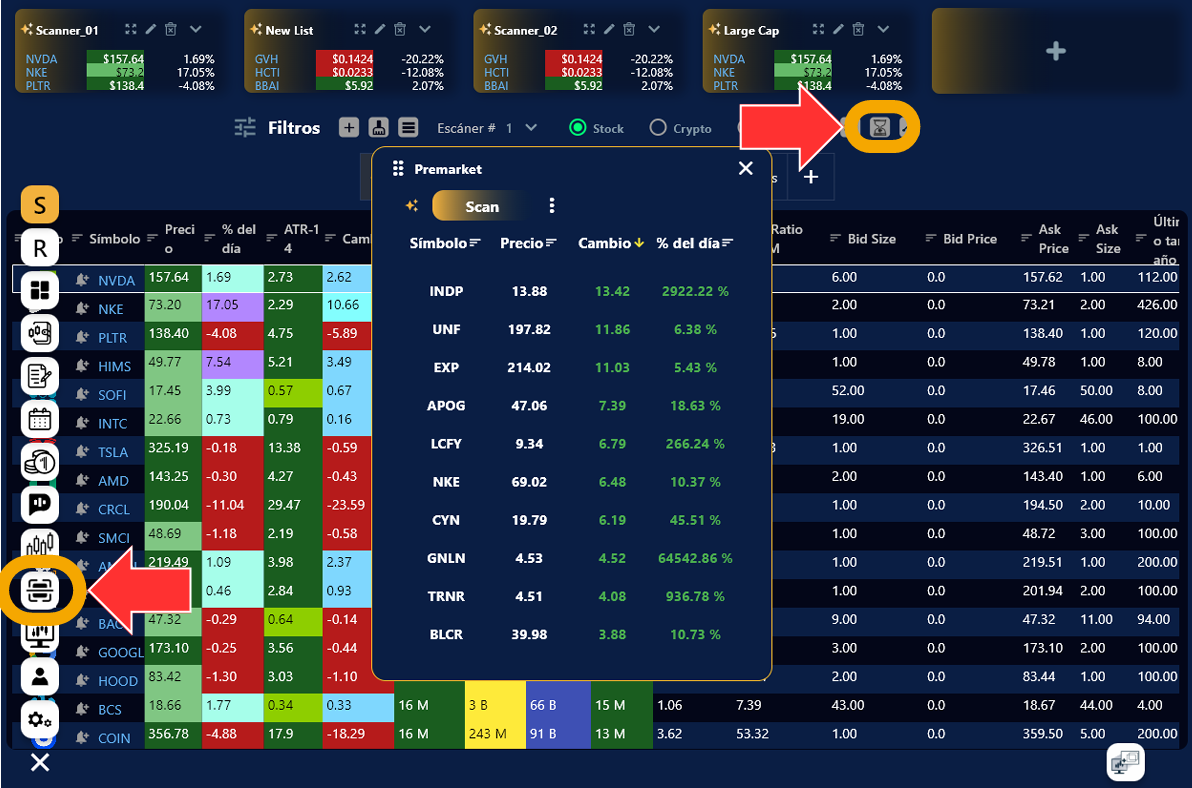Click the yellow 3 B cell in BCS row
Image resolution: width=1192 pixels, height=788 pixels.
[495, 706]
